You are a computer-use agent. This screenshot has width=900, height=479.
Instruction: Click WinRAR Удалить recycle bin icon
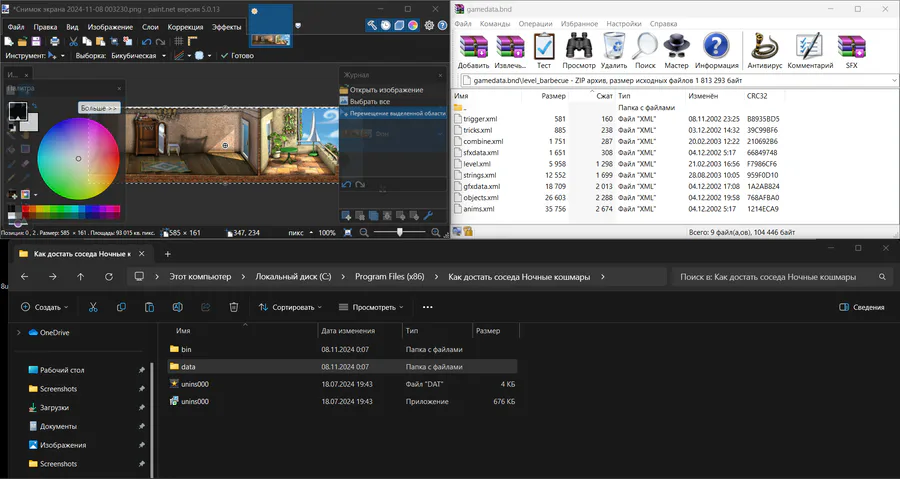click(x=614, y=51)
